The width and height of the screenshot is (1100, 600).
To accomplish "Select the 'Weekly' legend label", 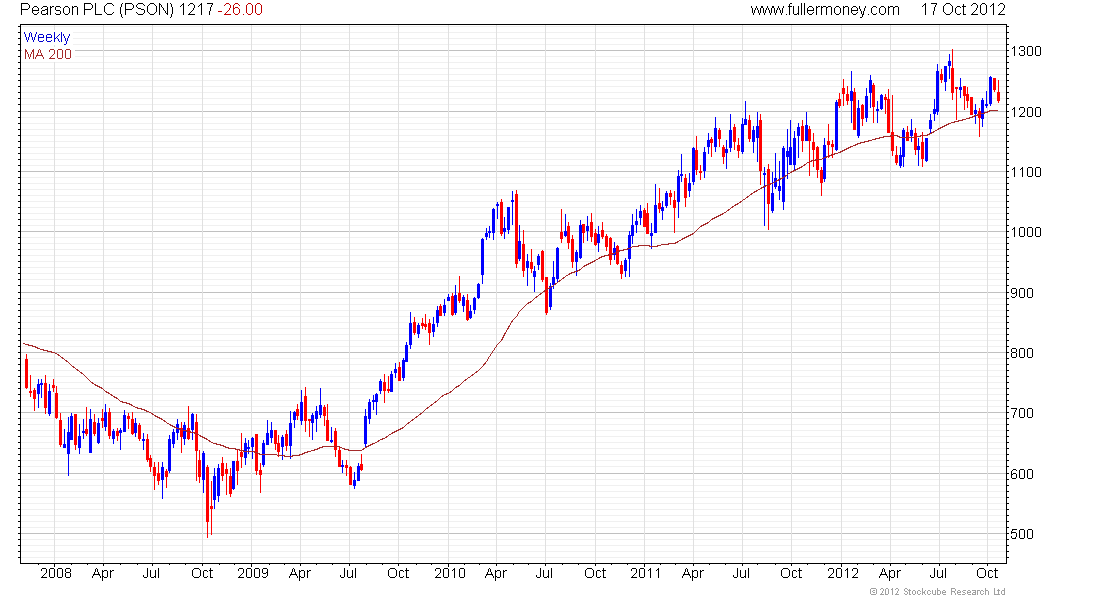I will 47,37.
